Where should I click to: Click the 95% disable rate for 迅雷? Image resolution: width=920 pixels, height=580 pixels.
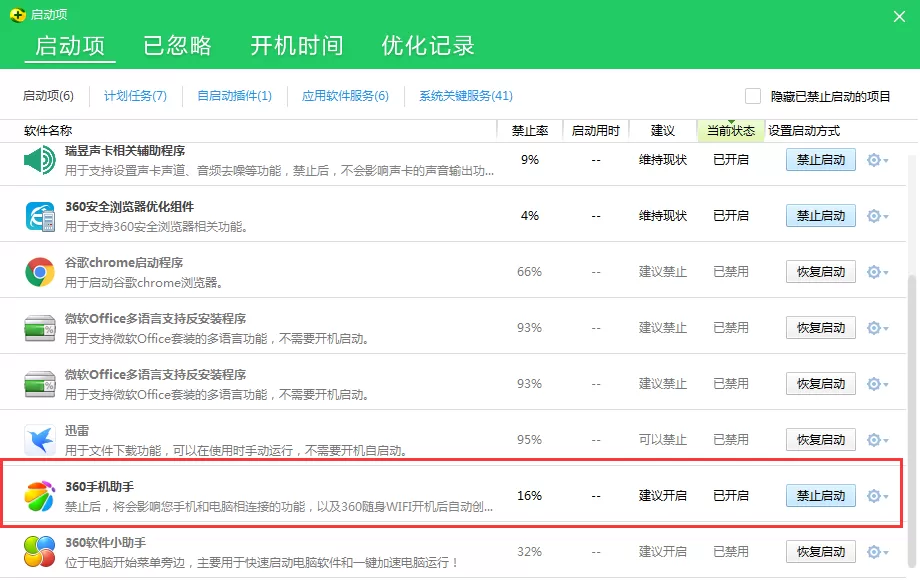pos(529,440)
